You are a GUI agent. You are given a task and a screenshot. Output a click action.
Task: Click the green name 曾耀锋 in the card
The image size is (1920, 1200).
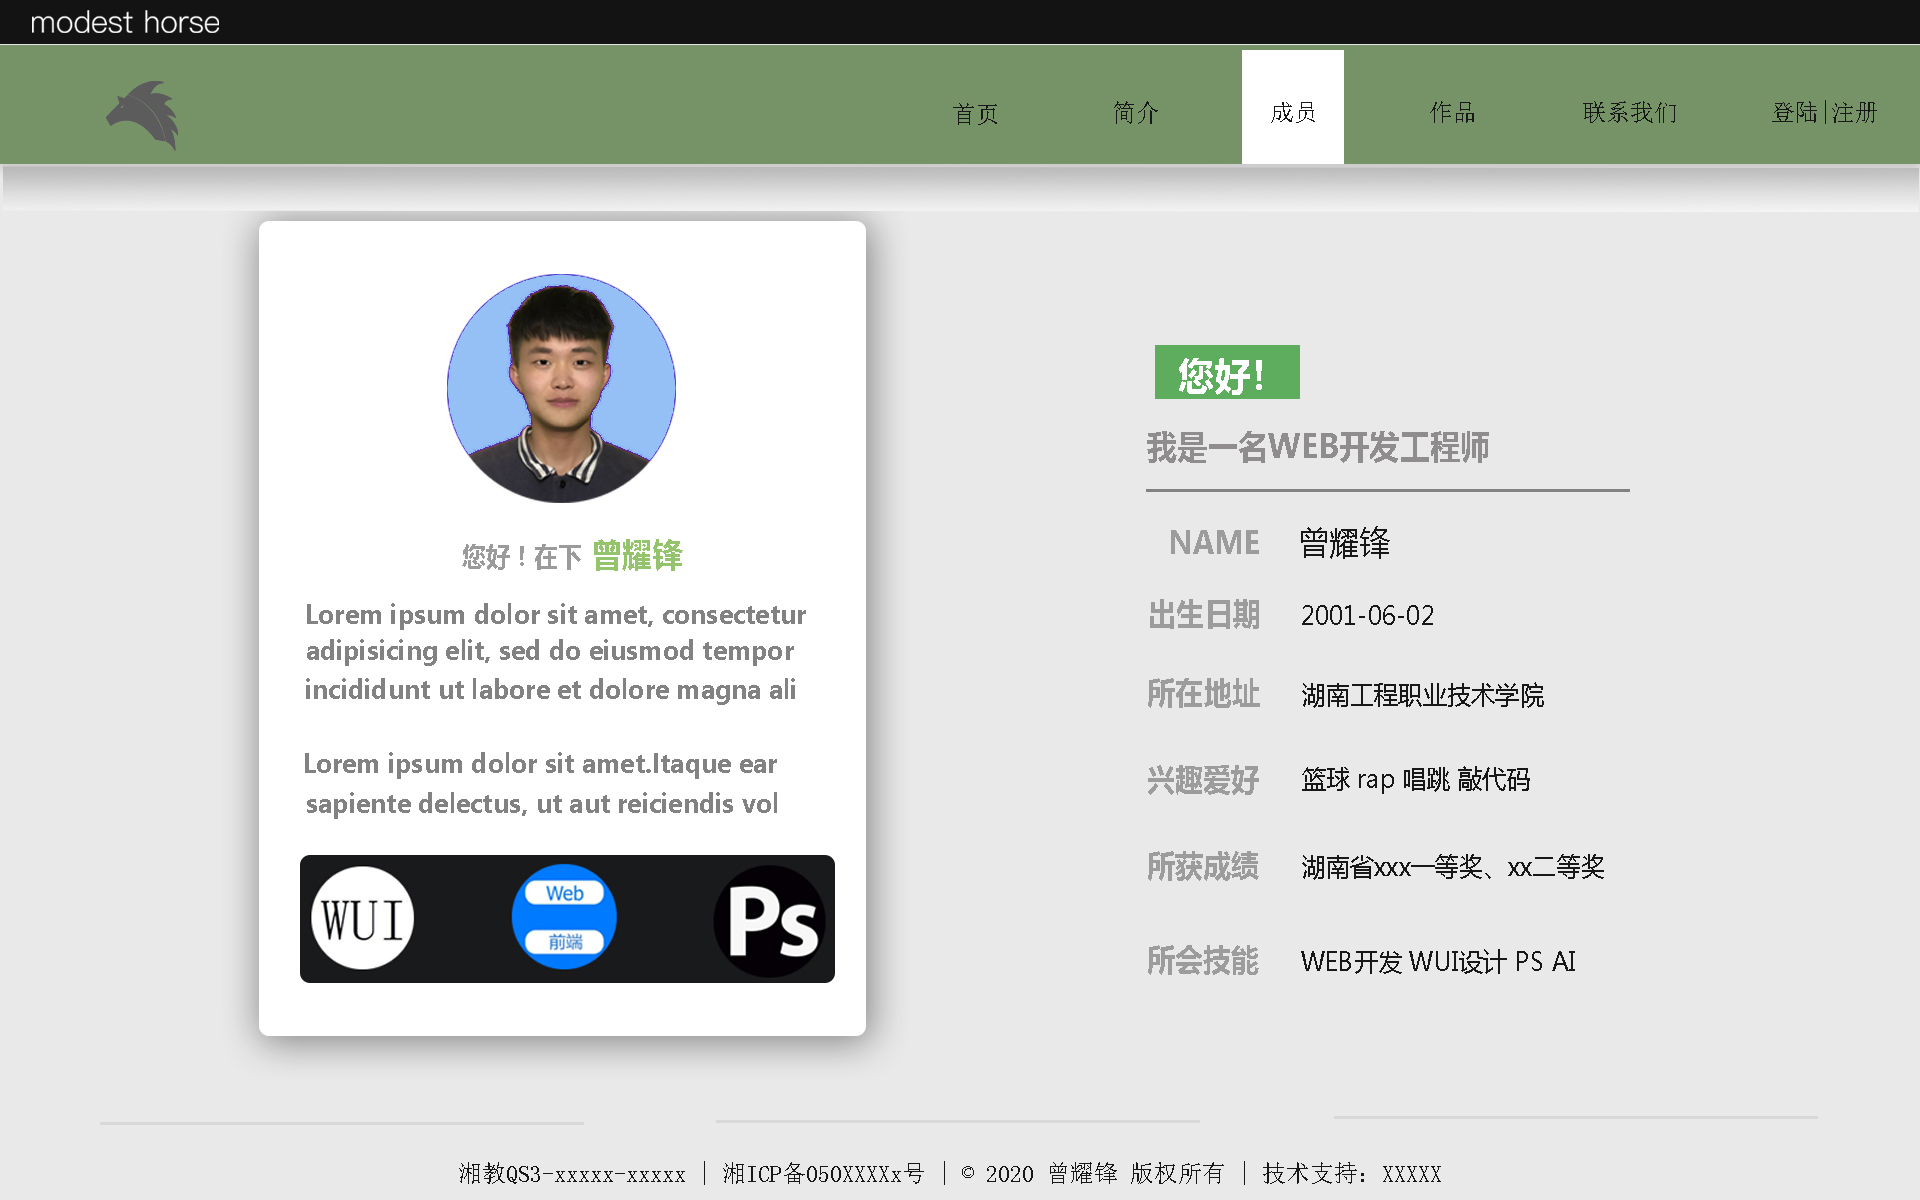(x=637, y=555)
